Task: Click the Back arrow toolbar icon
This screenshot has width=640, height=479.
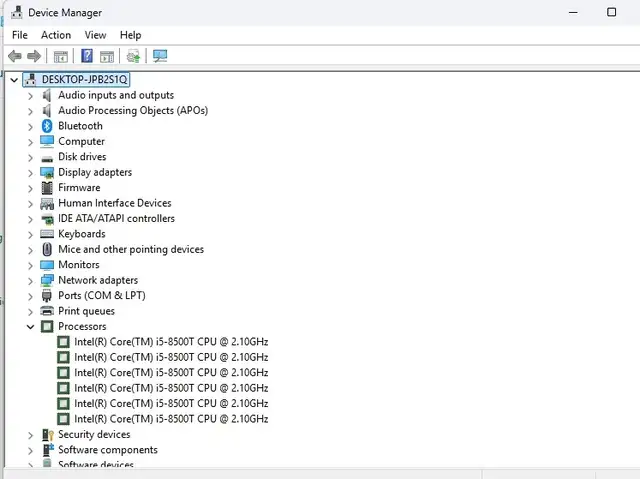Action: click(15, 56)
